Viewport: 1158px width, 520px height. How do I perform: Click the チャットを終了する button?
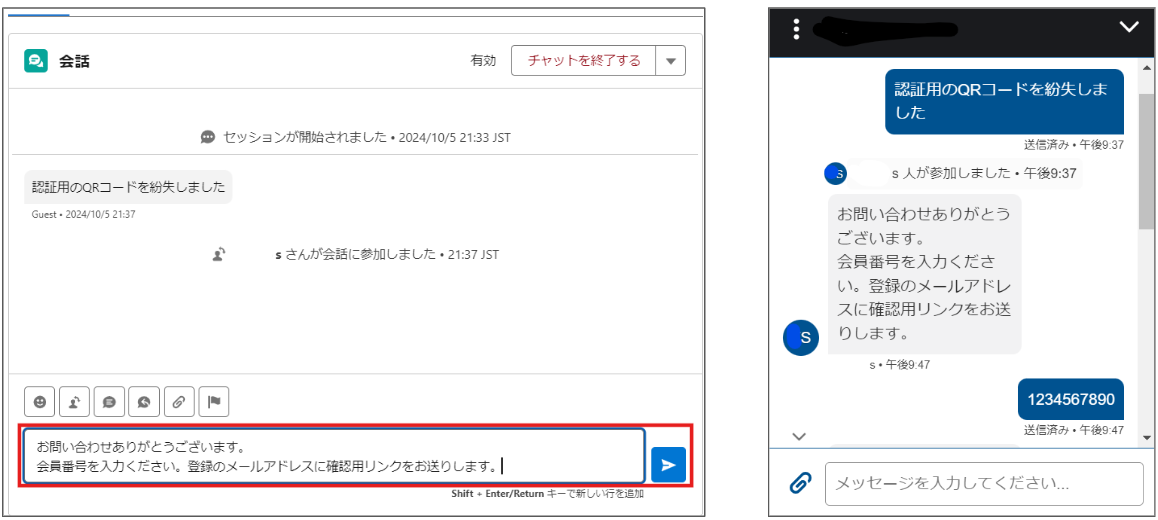pos(583,61)
